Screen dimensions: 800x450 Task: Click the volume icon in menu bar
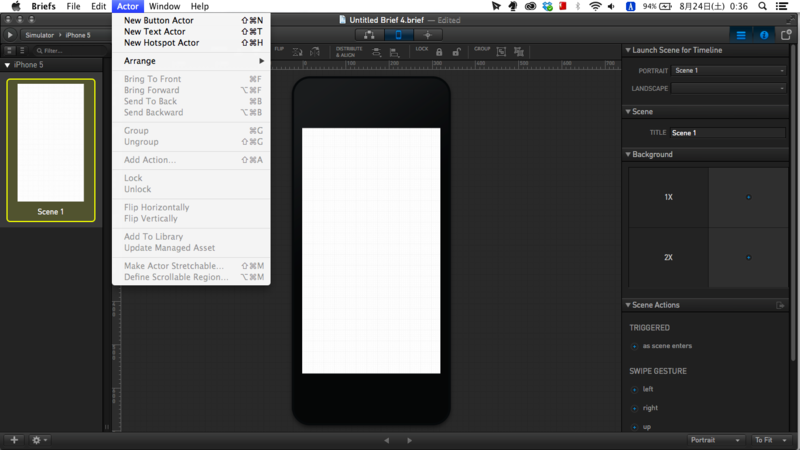(x=611, y=6)
